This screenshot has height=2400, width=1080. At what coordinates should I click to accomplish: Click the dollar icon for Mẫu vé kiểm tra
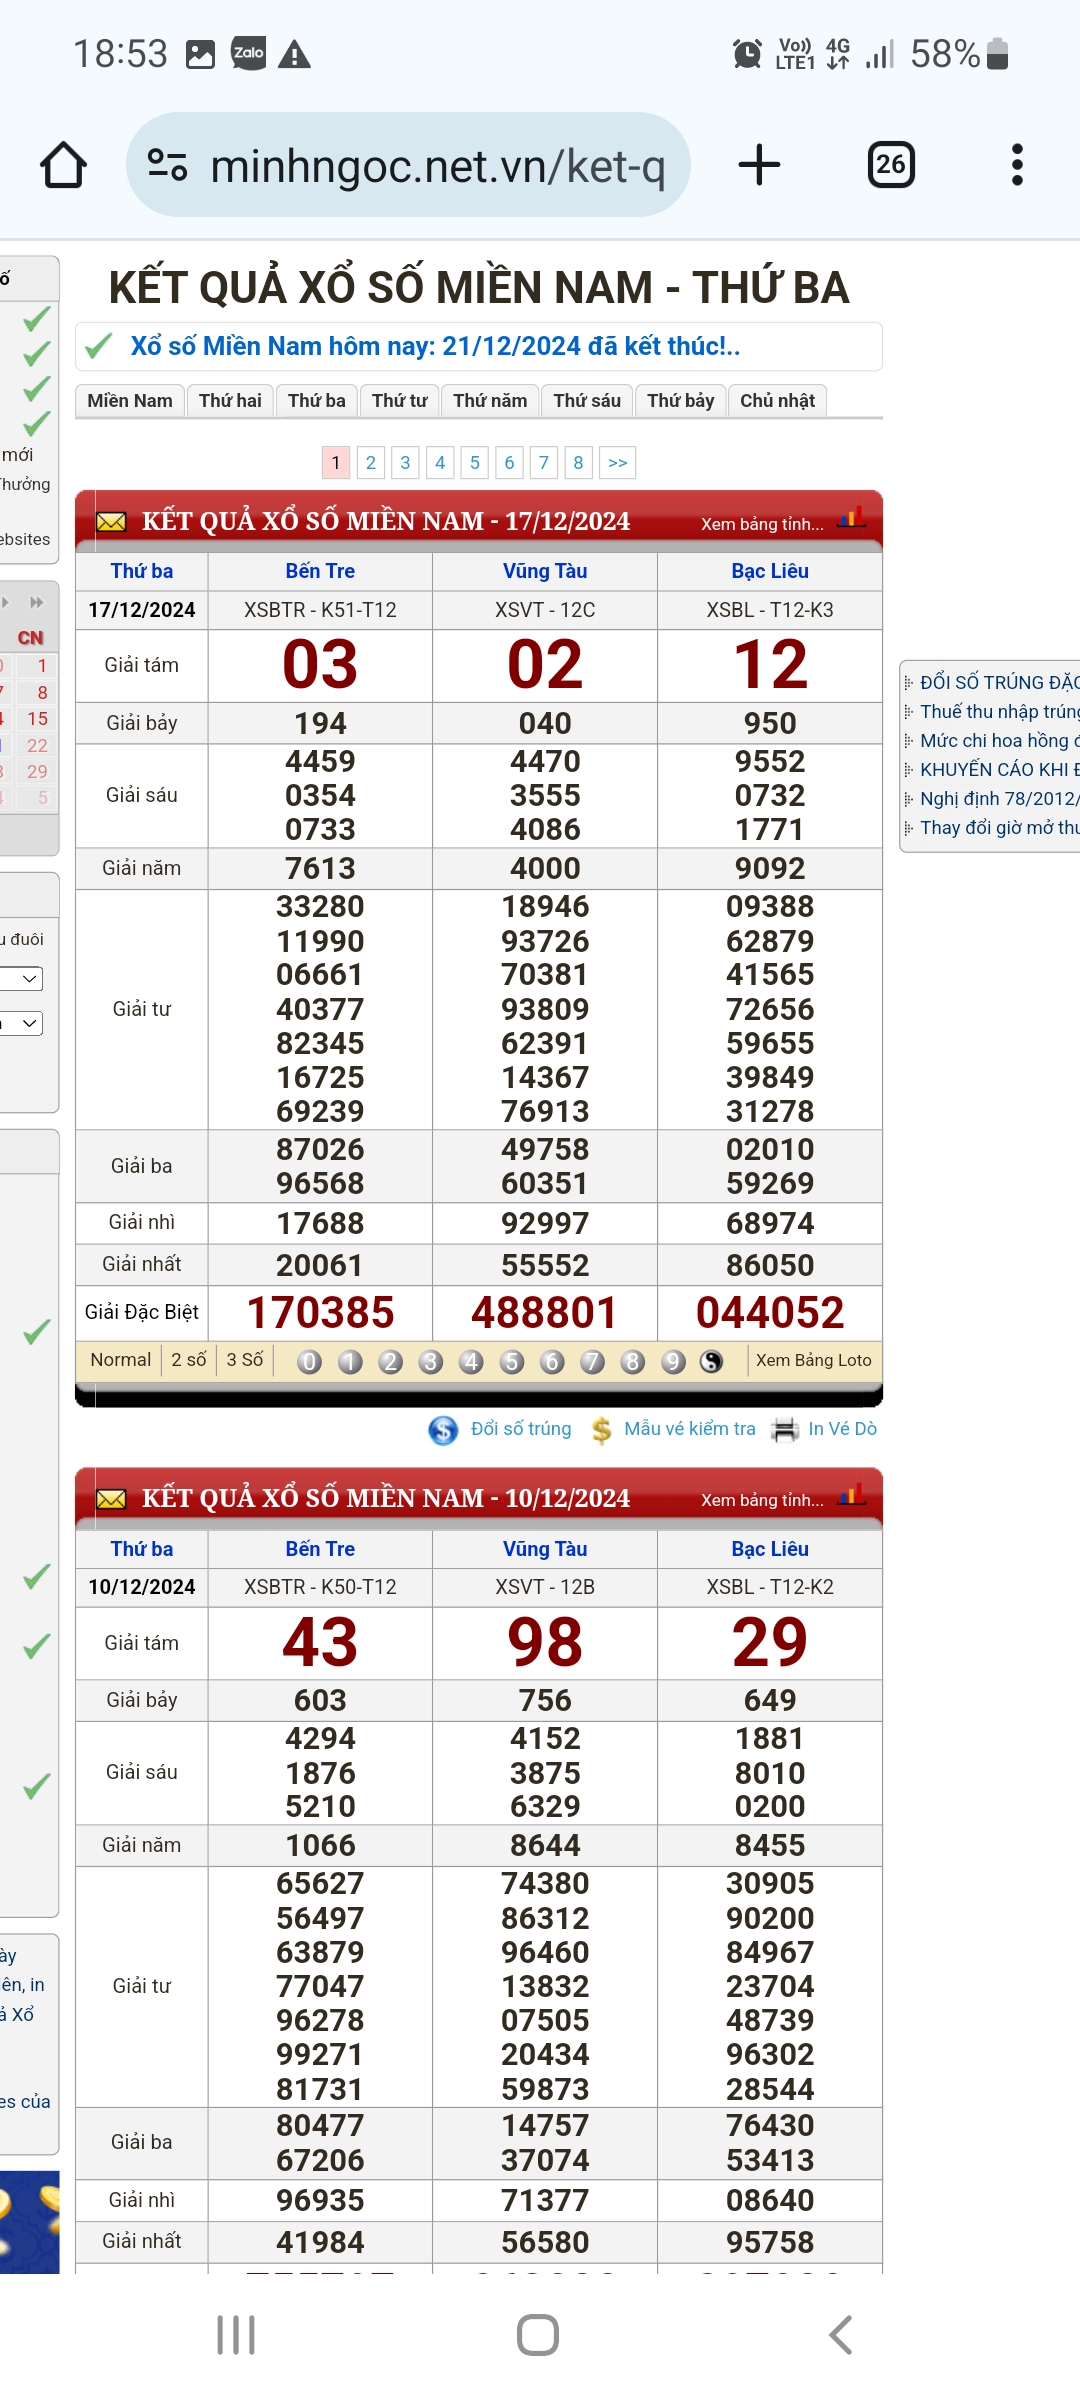[x=601, y=1430]
